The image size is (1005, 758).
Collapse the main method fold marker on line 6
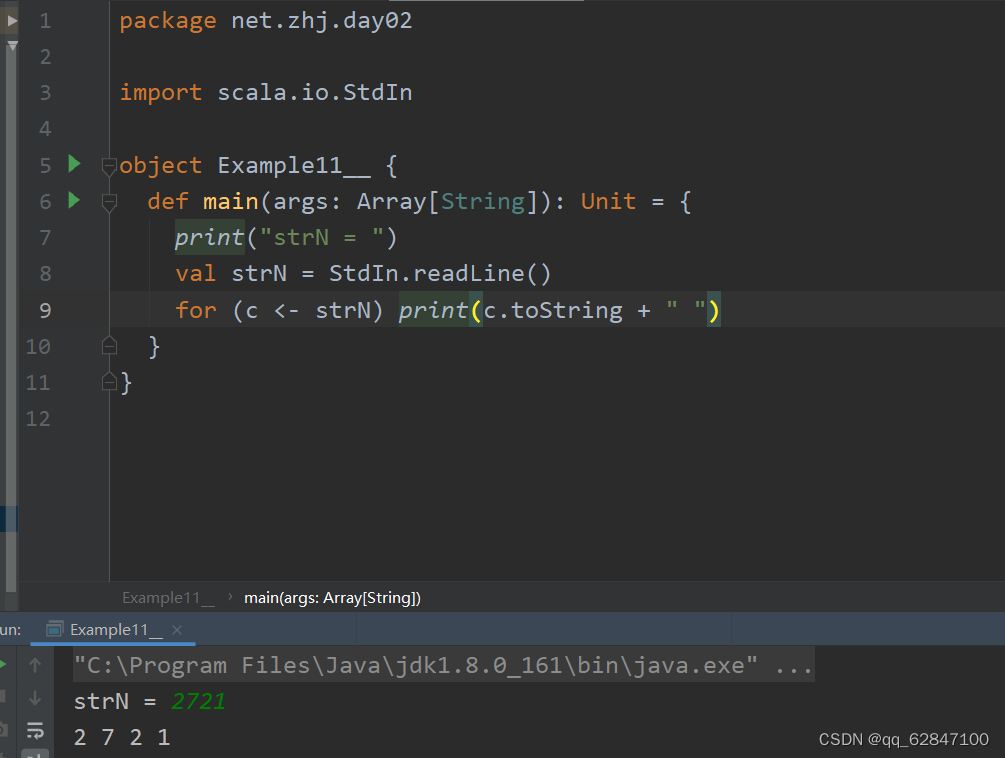click(x=109, y=202)
